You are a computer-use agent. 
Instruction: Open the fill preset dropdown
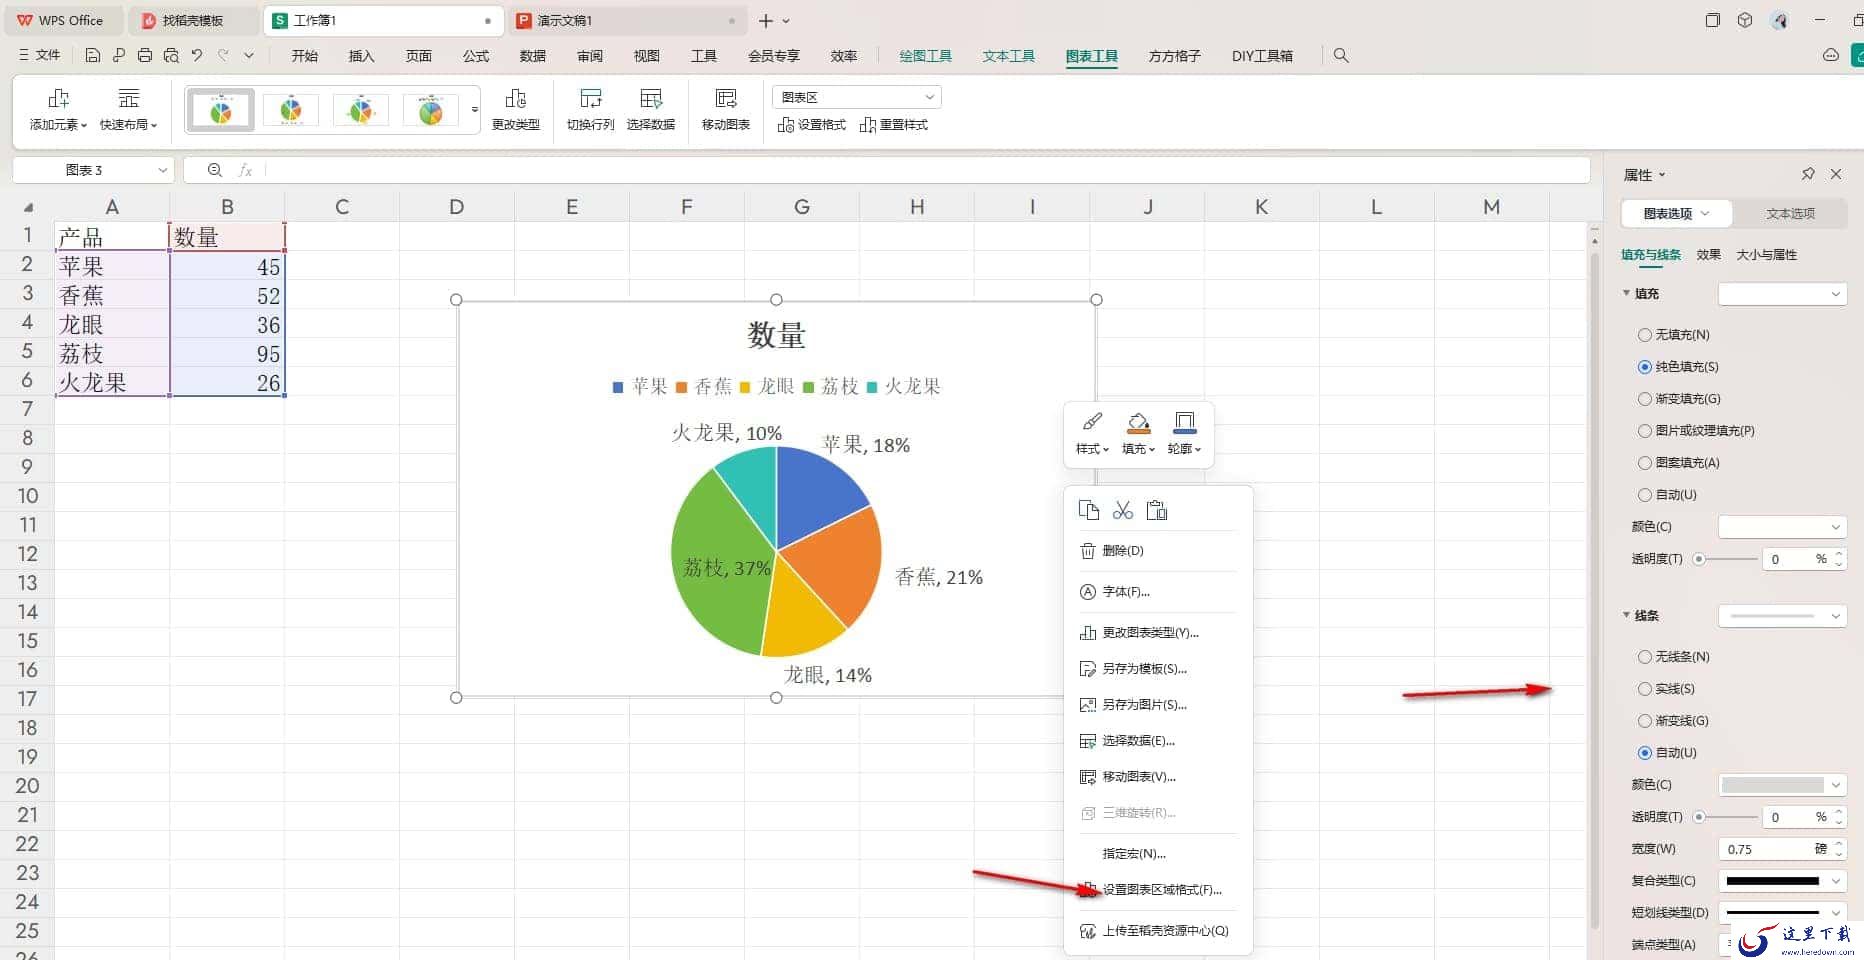[x=1781, y=294]
